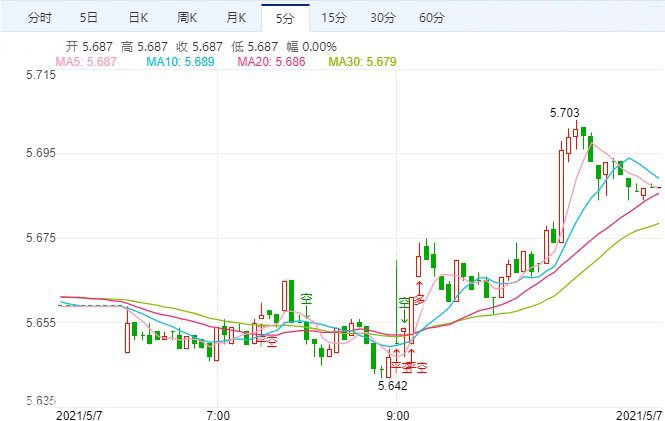The height and width of the screenshot is (421, 665).
Task: Select the 日K daily candlestick tab
Action: point(139,18)
